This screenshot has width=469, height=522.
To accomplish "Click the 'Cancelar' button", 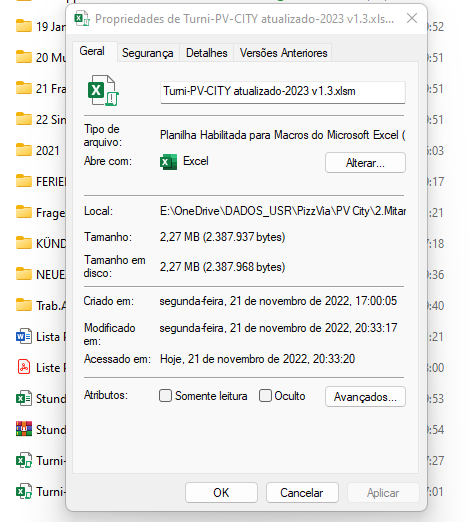I will click(x=302, y=492).
